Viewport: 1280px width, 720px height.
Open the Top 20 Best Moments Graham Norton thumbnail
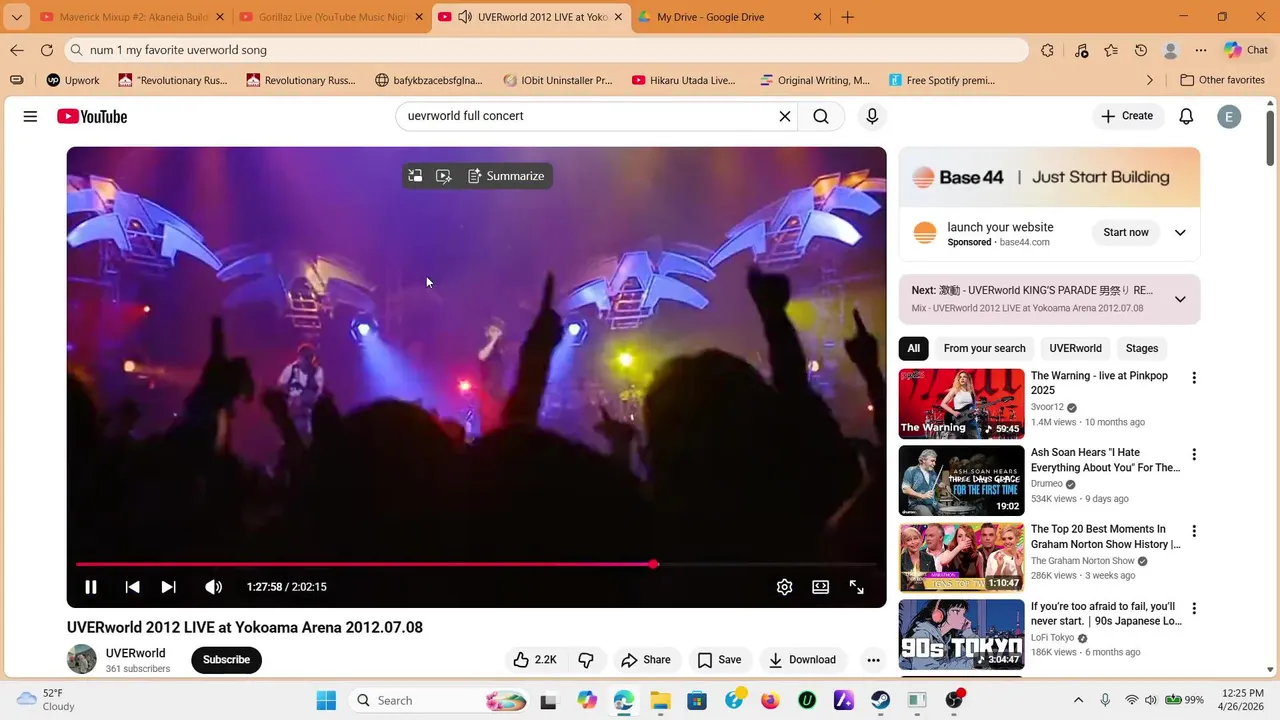click(961, 557)
